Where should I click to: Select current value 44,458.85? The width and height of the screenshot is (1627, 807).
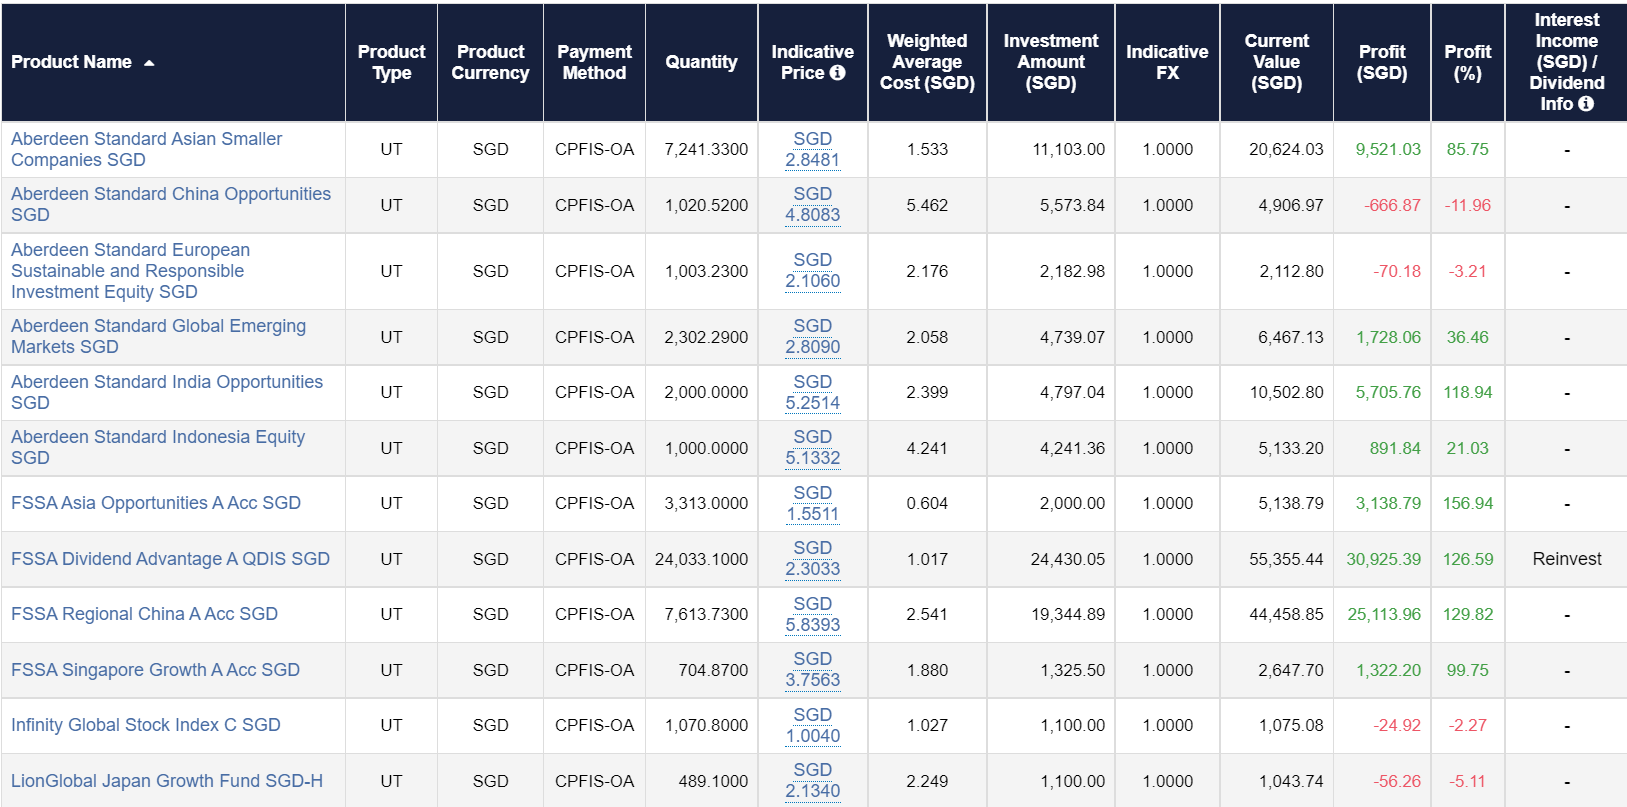tap(1286, 614)
